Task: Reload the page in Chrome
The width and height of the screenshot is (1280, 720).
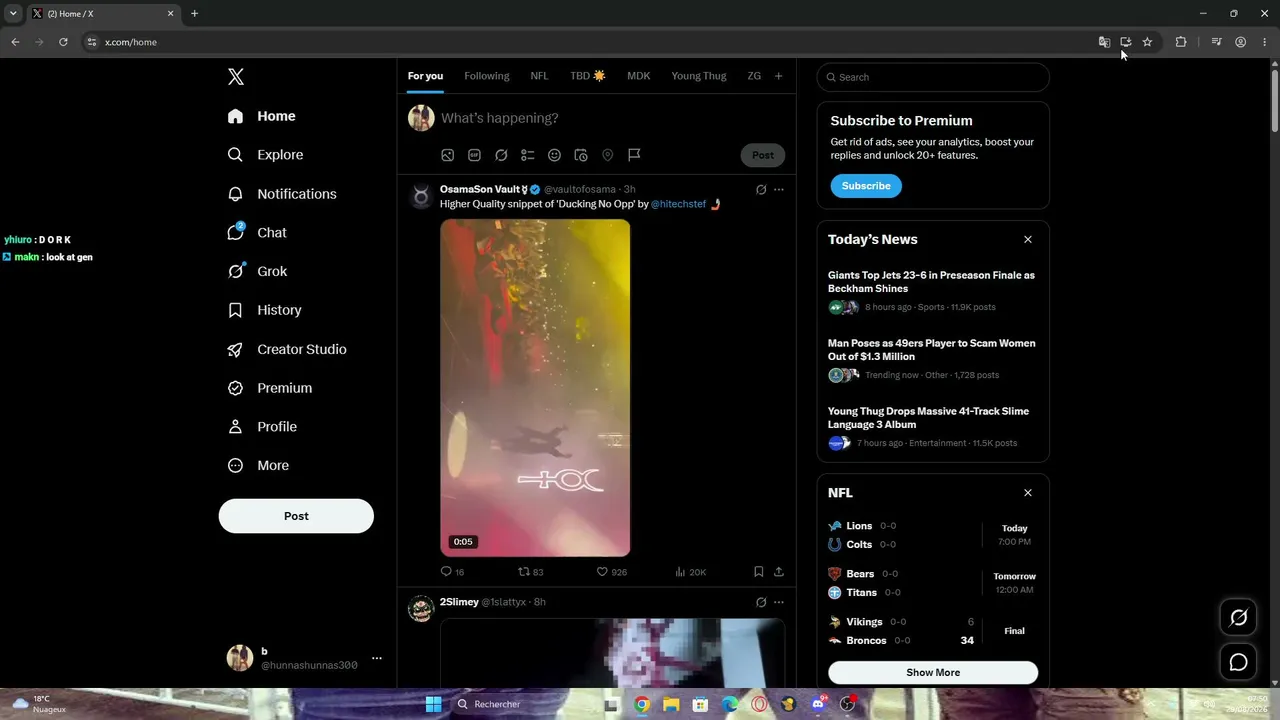Action: pos(63,42)
